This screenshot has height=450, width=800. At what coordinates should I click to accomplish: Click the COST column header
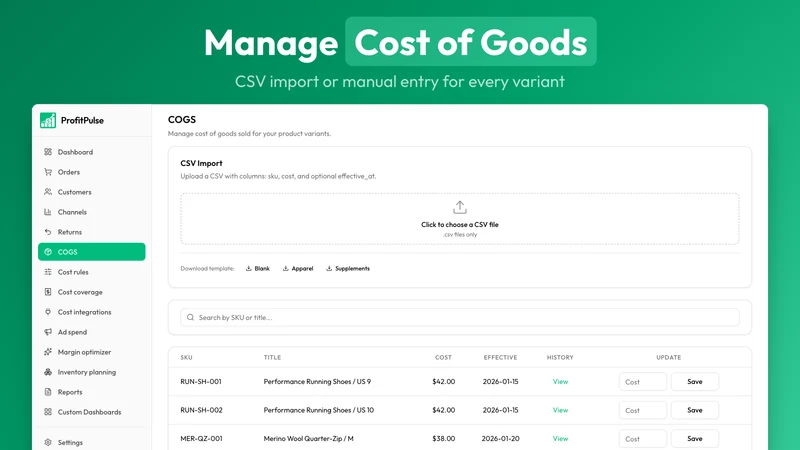(x=443, y=358)
